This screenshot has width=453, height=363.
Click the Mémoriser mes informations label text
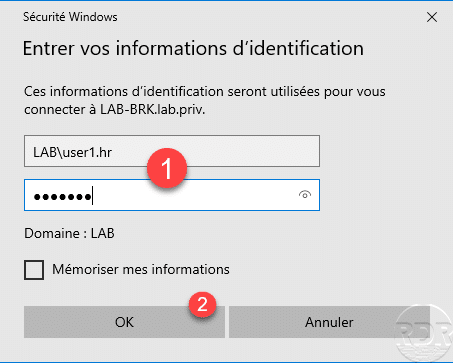(141, 269)
